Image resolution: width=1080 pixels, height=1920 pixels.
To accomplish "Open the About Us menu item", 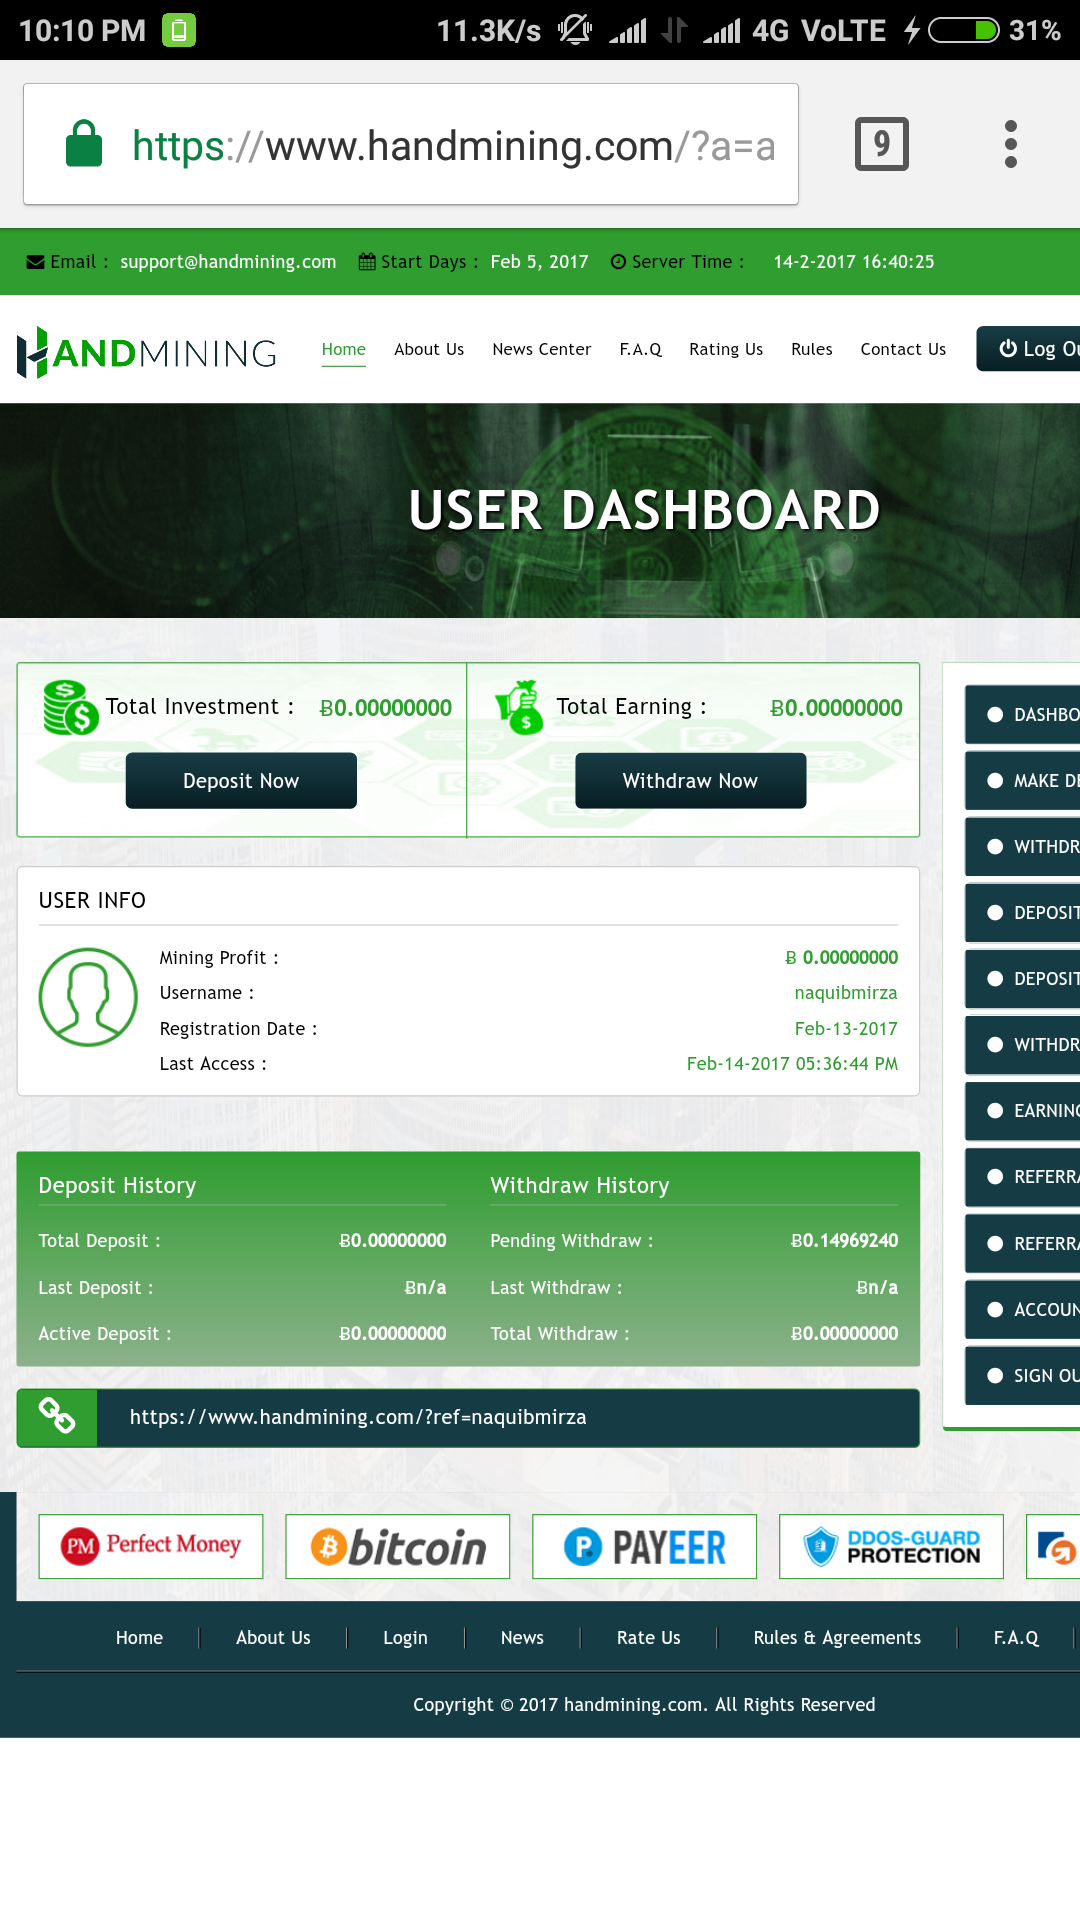I will (x=429, y=349).
